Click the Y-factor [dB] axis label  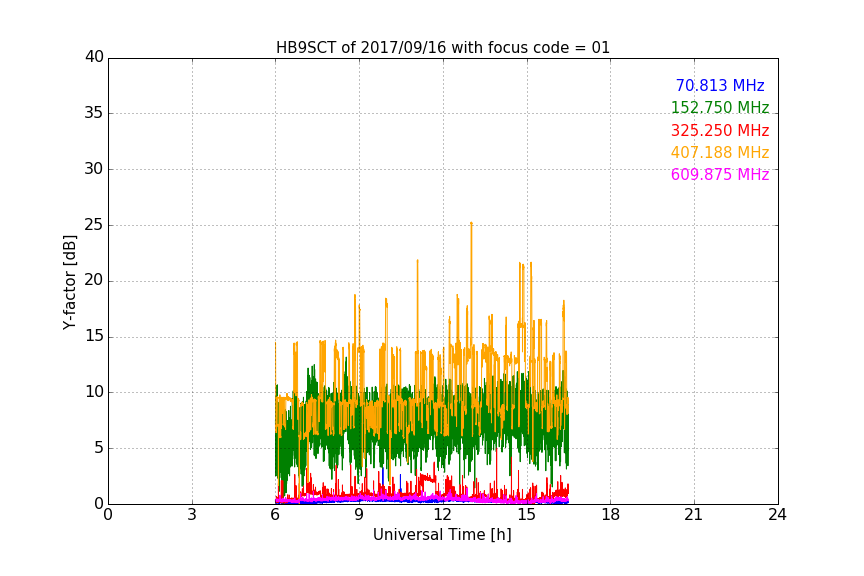pos(69,282)
